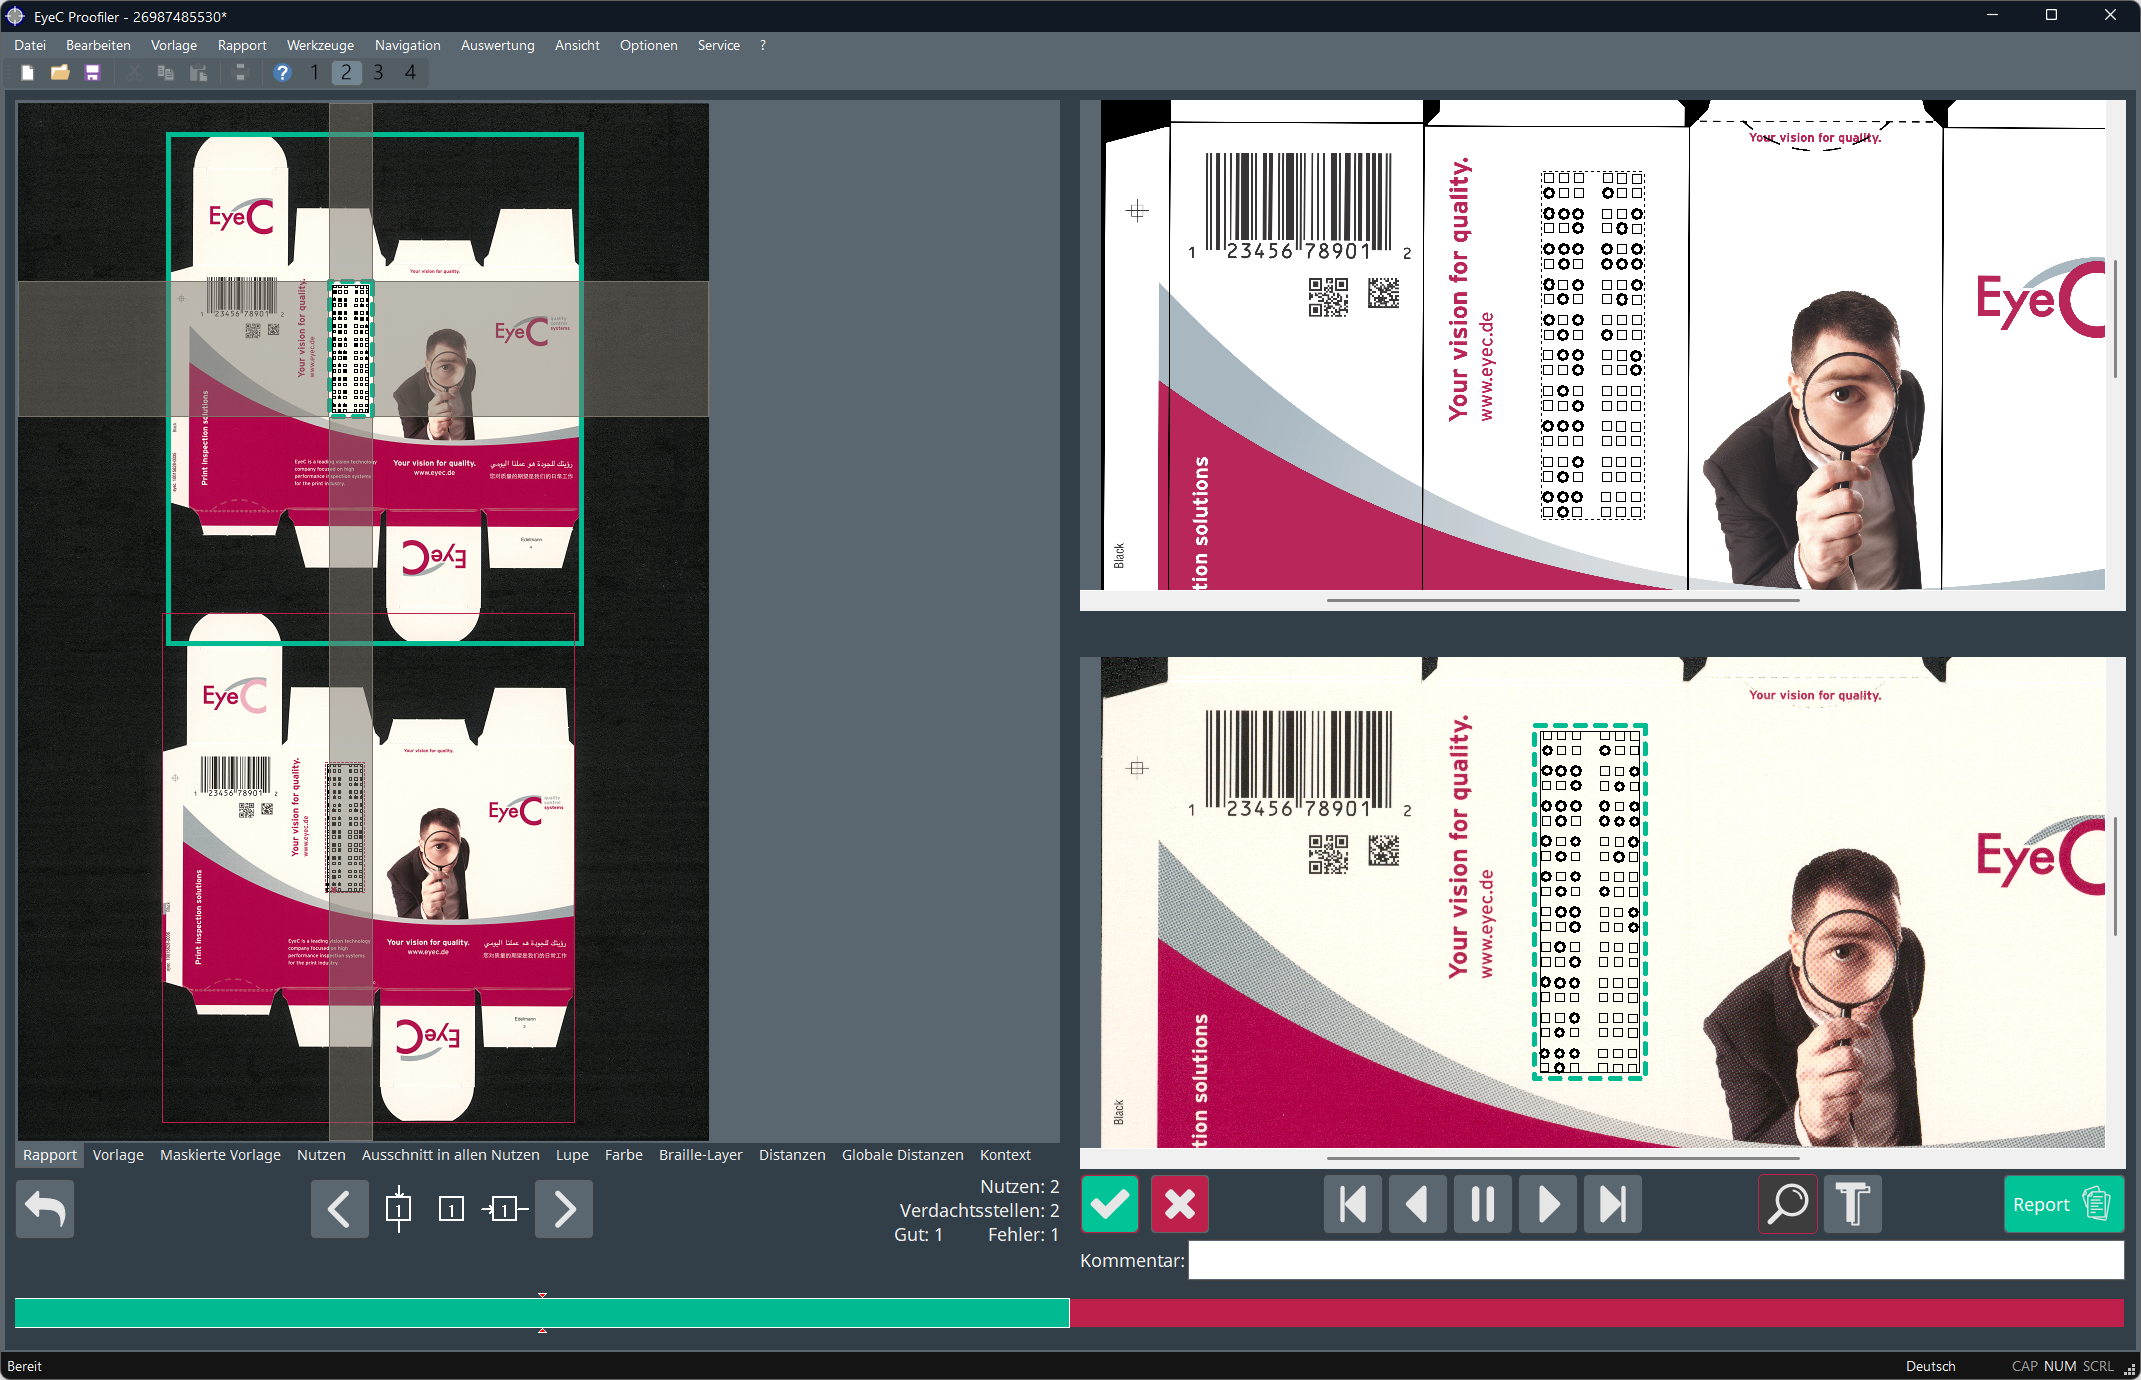Click the Report button
This screenshot has width=2141, height=1380.
point(2063,1204)
